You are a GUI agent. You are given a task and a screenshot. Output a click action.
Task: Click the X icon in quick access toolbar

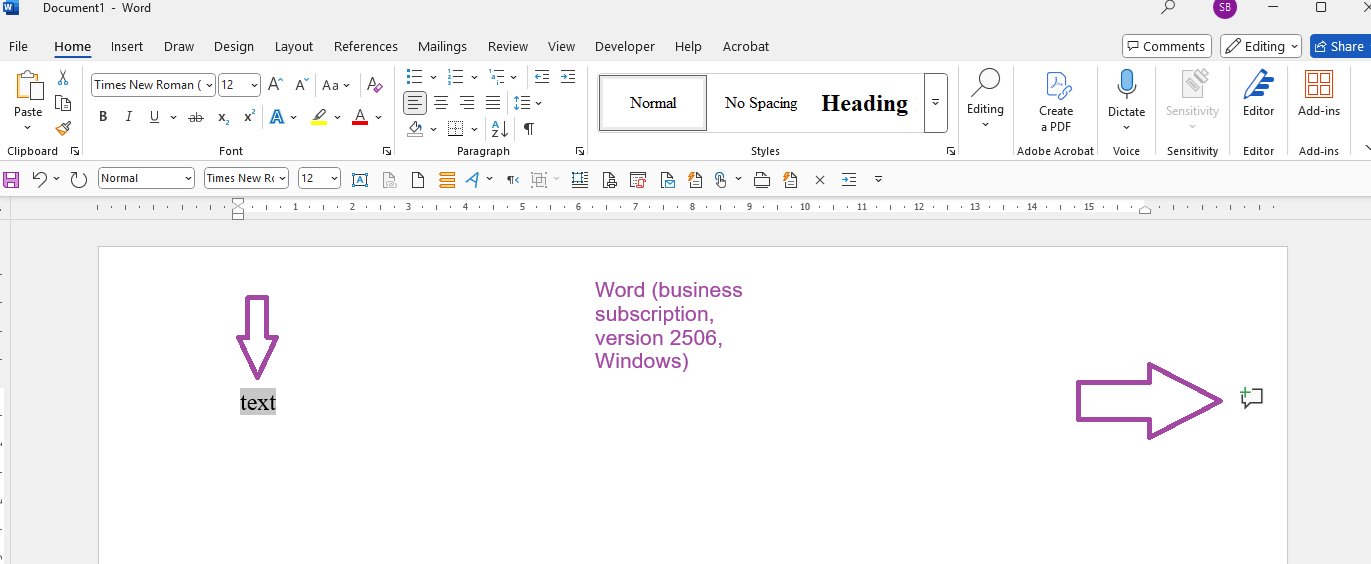point(820,180)
